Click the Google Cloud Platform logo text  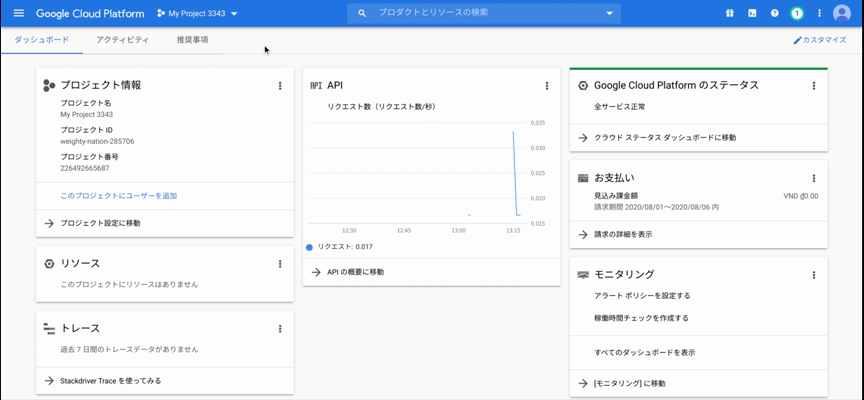coord(90,14)
